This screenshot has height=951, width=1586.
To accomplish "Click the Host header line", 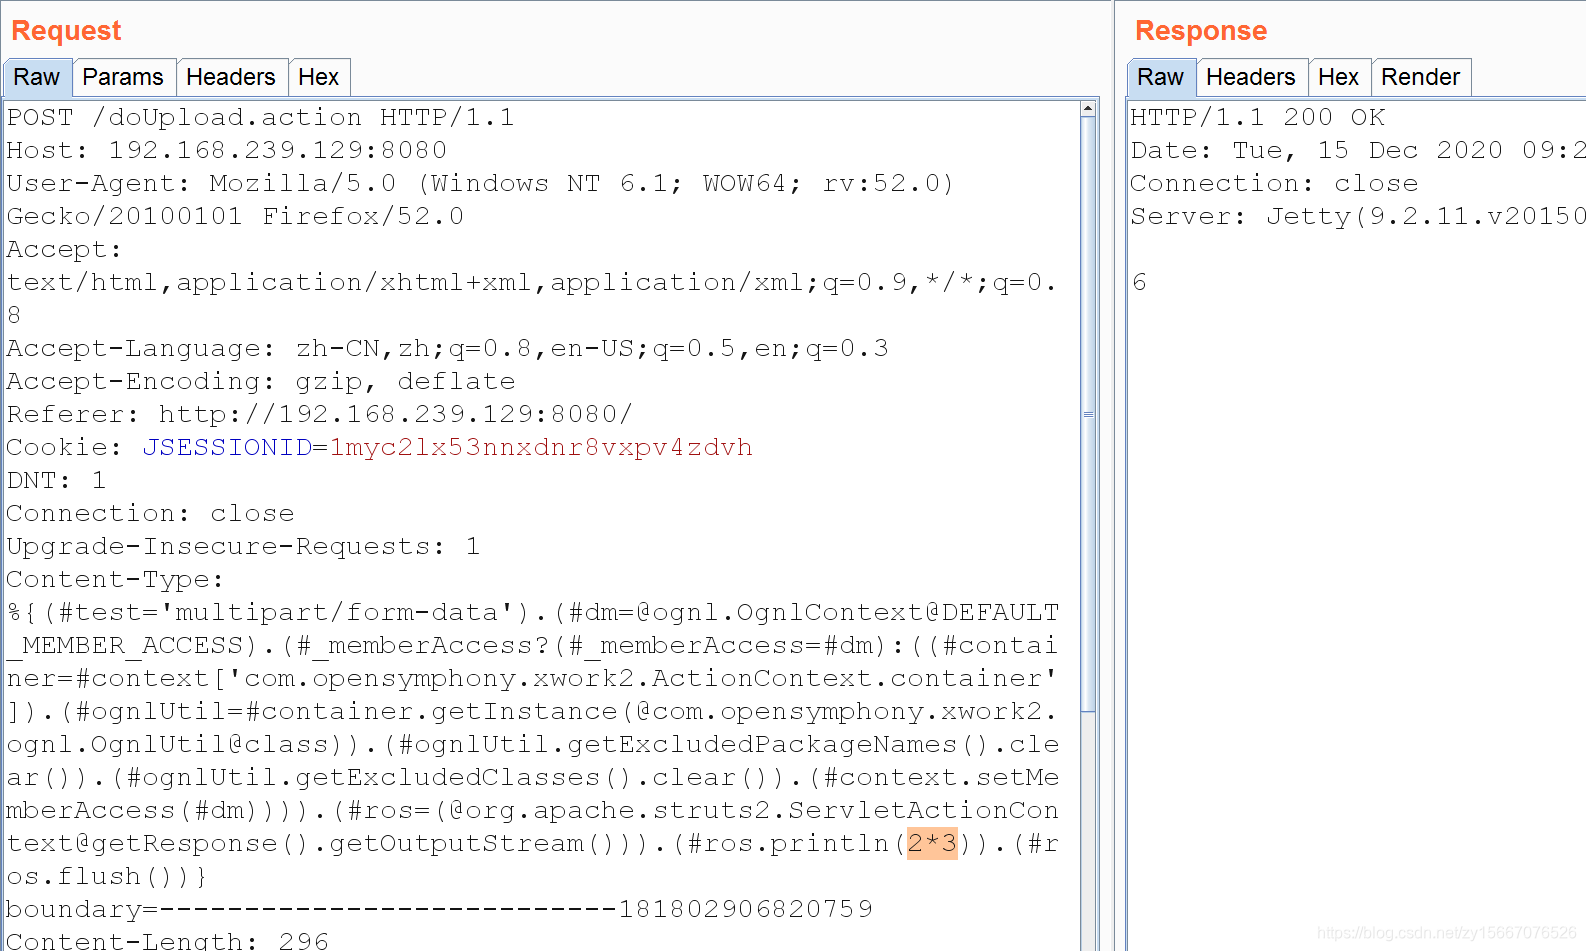I will pos(227,150).
